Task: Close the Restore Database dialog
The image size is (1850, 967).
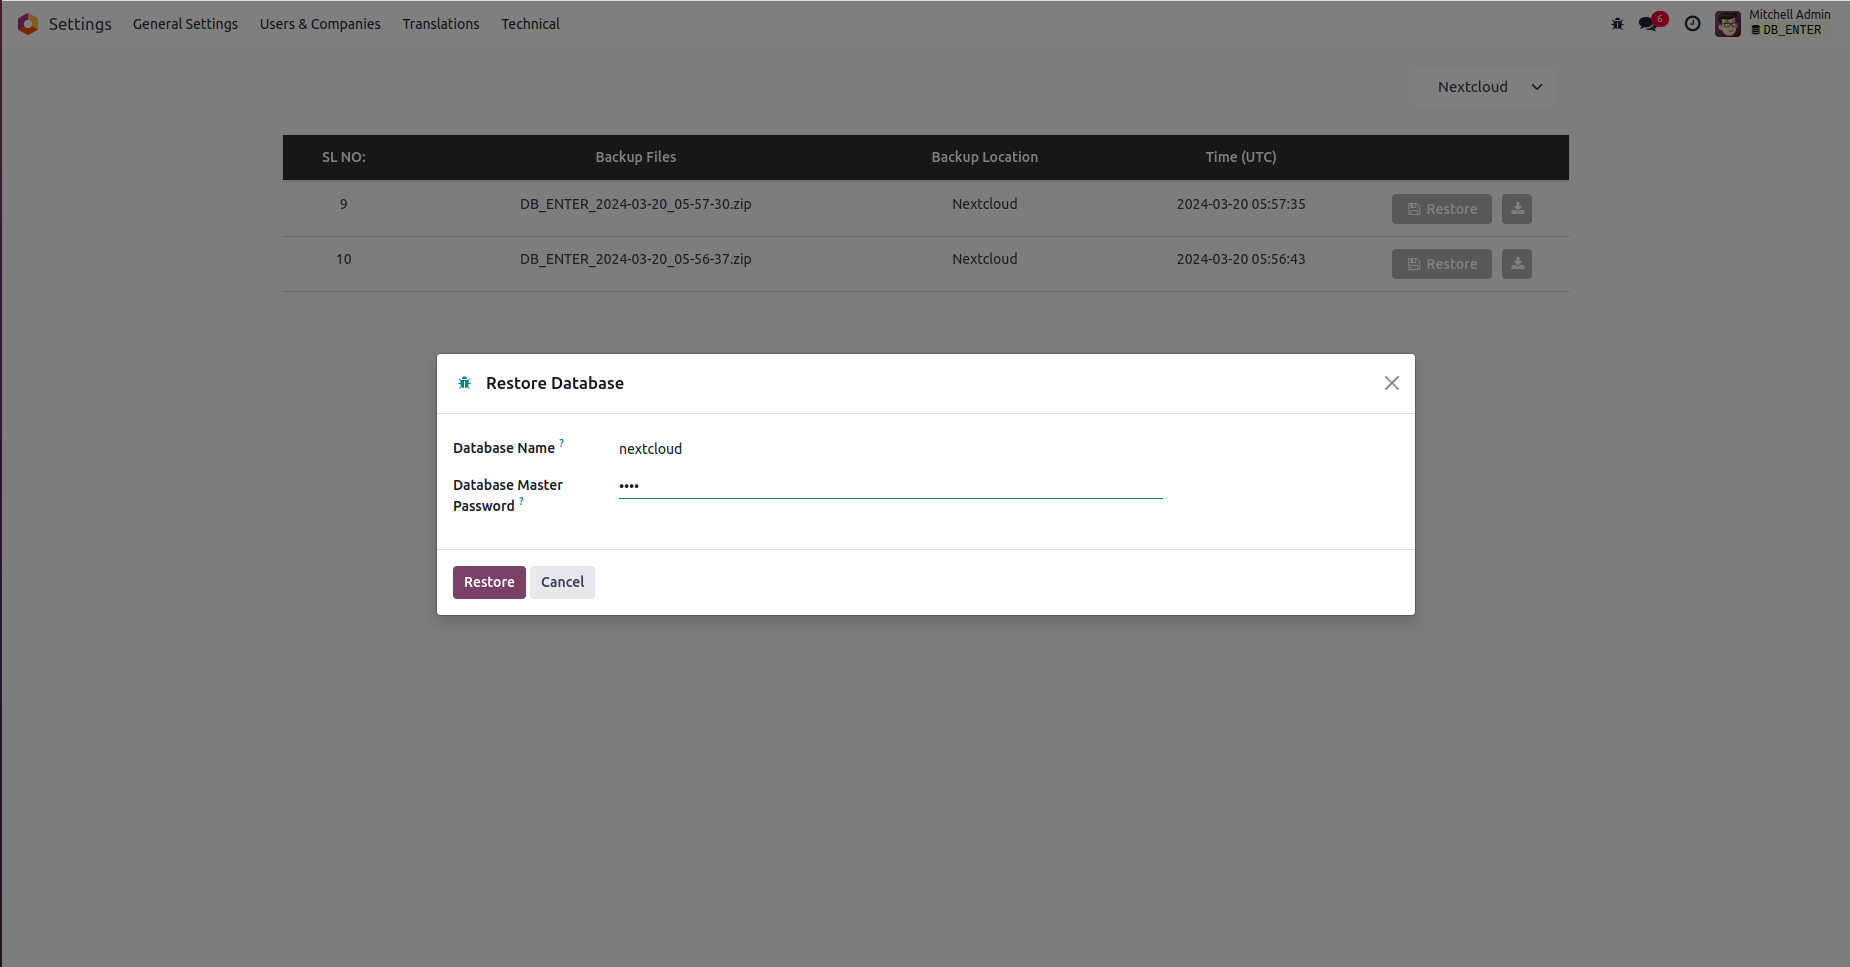Action: pos(1391,383)
